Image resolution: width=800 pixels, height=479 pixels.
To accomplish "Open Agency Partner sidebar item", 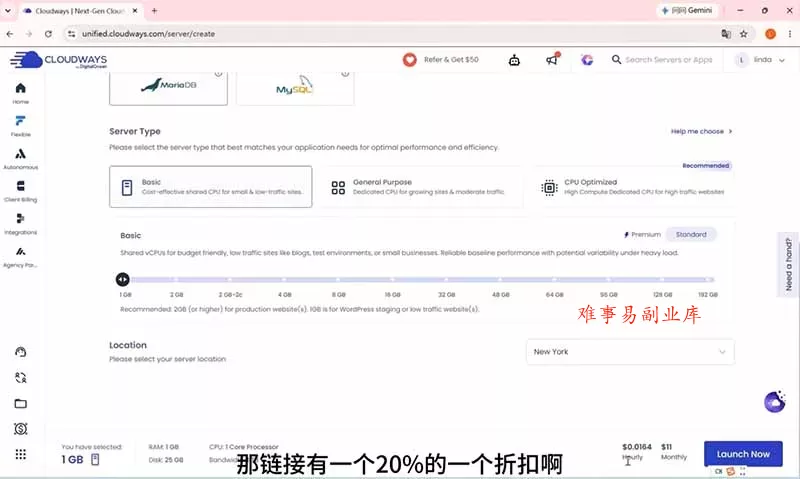I will pos(20,256).
